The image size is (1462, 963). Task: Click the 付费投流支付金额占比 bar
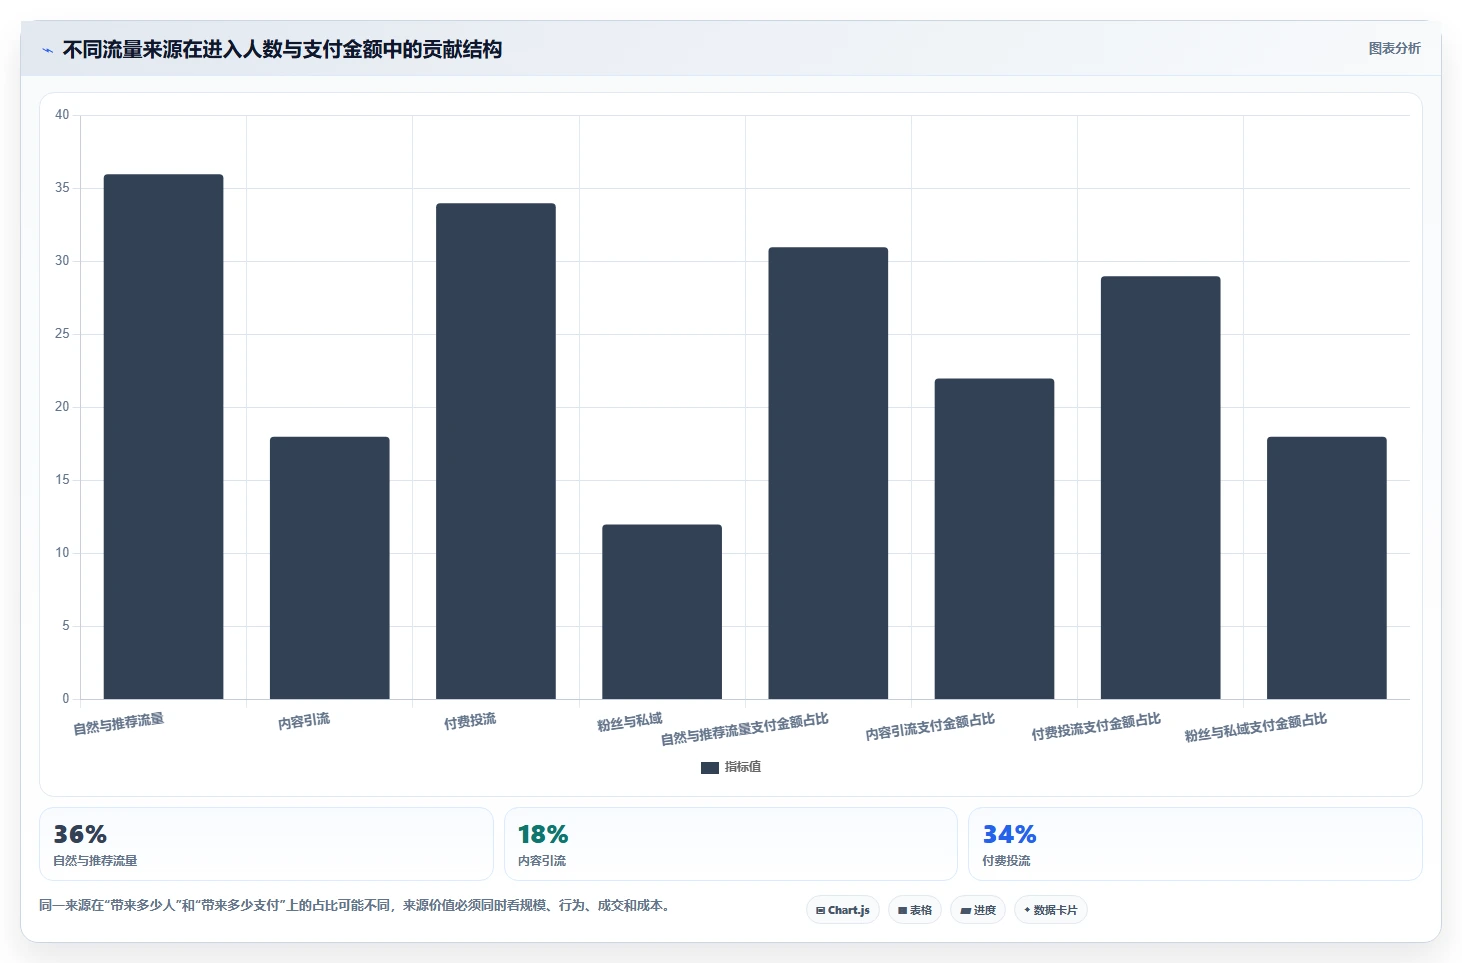[1160, 488]
